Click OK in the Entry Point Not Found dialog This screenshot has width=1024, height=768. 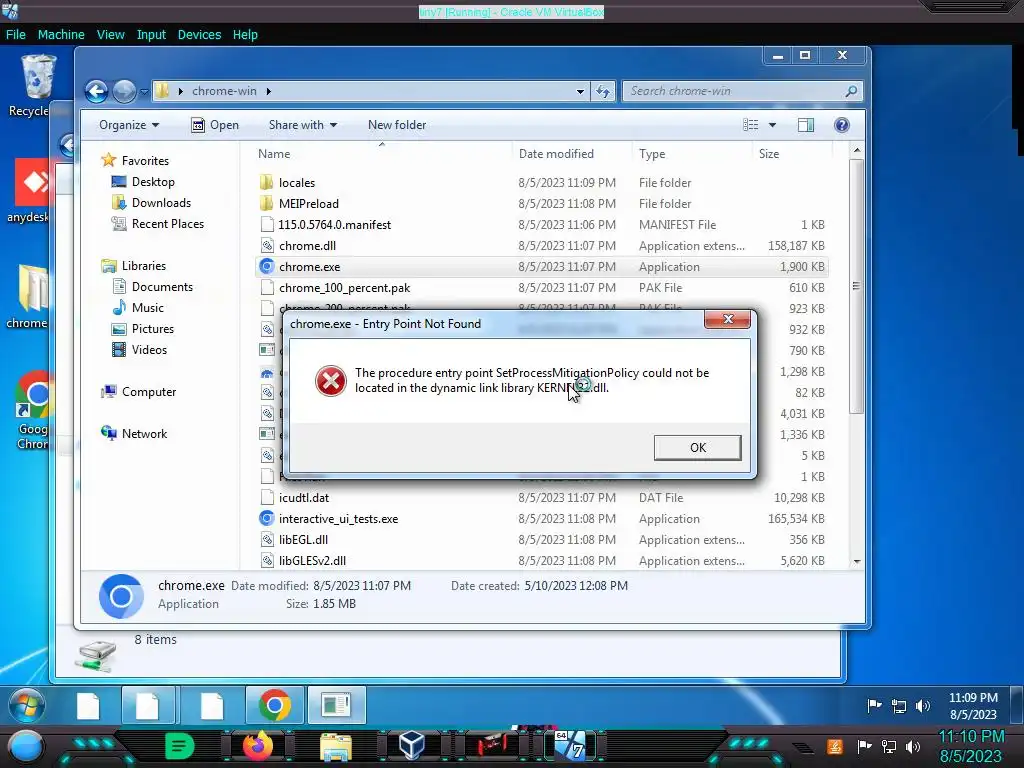[697, 447]
